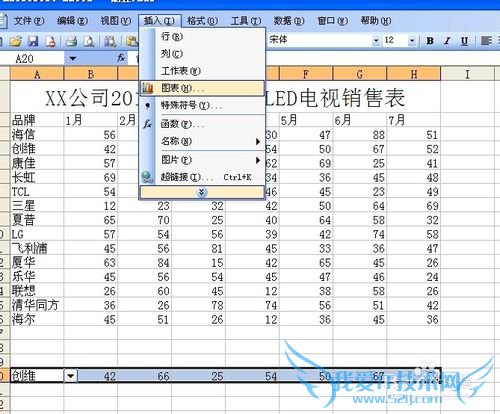Select the 夏普 brand cell
500x414 pixels.
click(37, 220)
